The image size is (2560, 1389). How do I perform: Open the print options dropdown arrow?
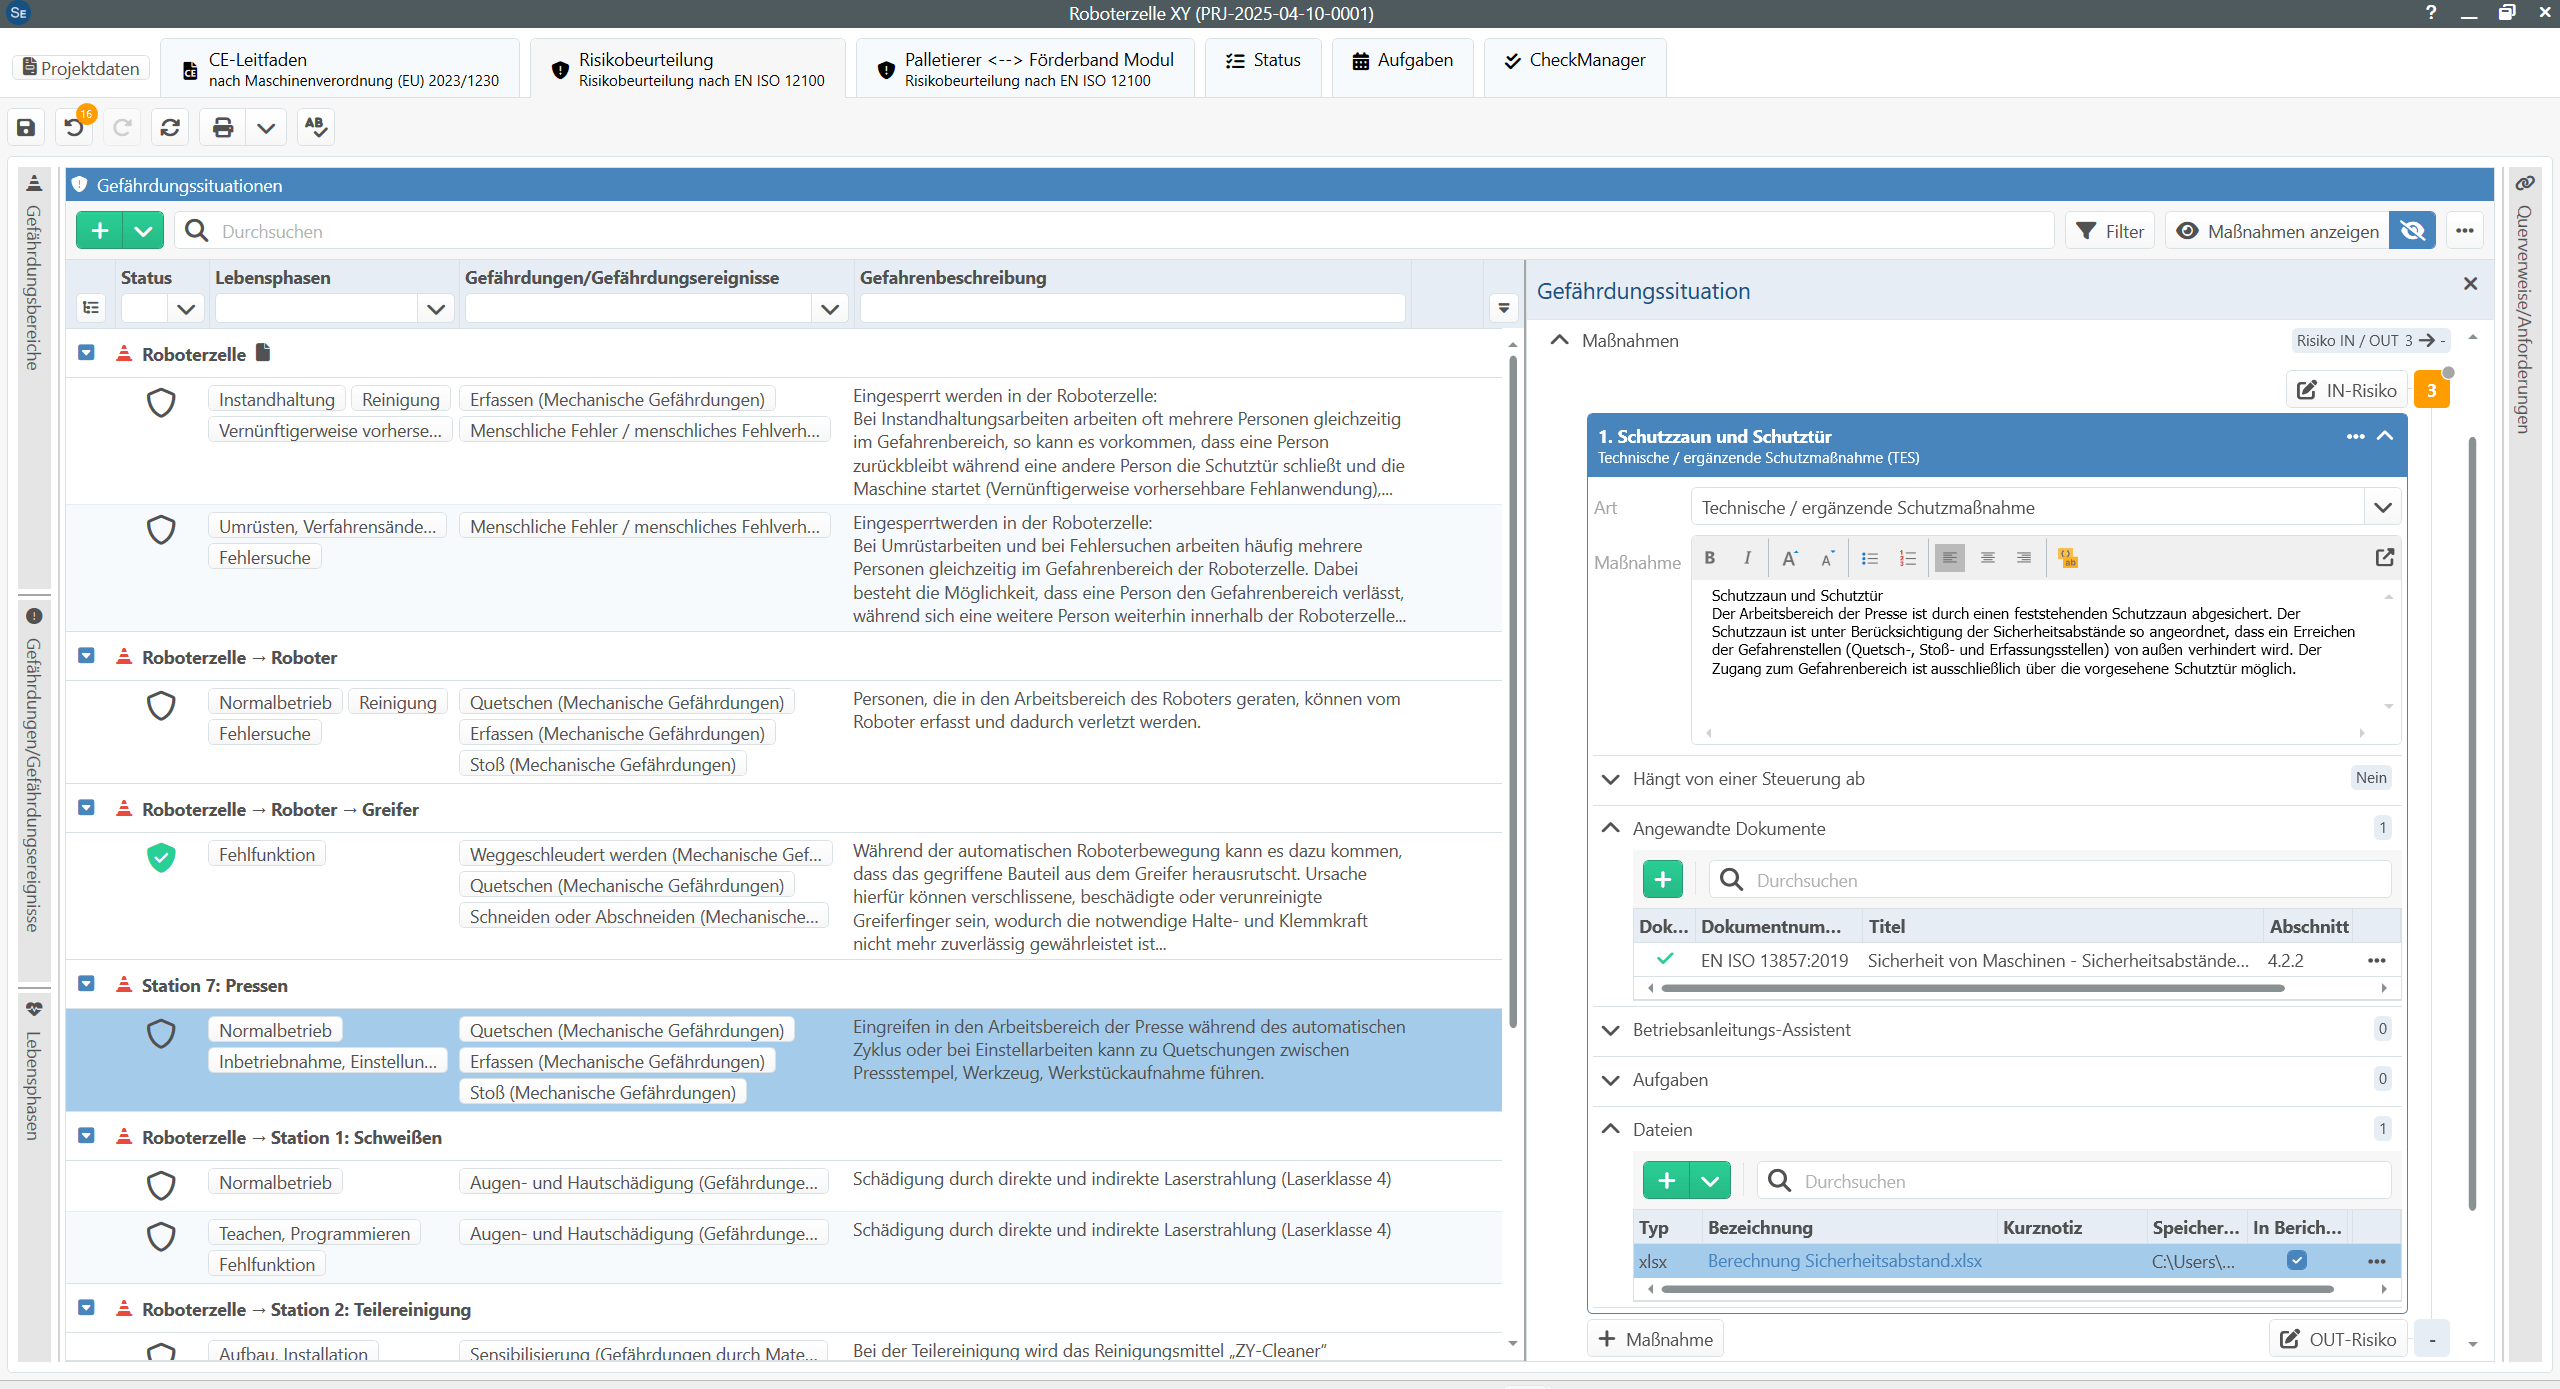coord(266,127)
